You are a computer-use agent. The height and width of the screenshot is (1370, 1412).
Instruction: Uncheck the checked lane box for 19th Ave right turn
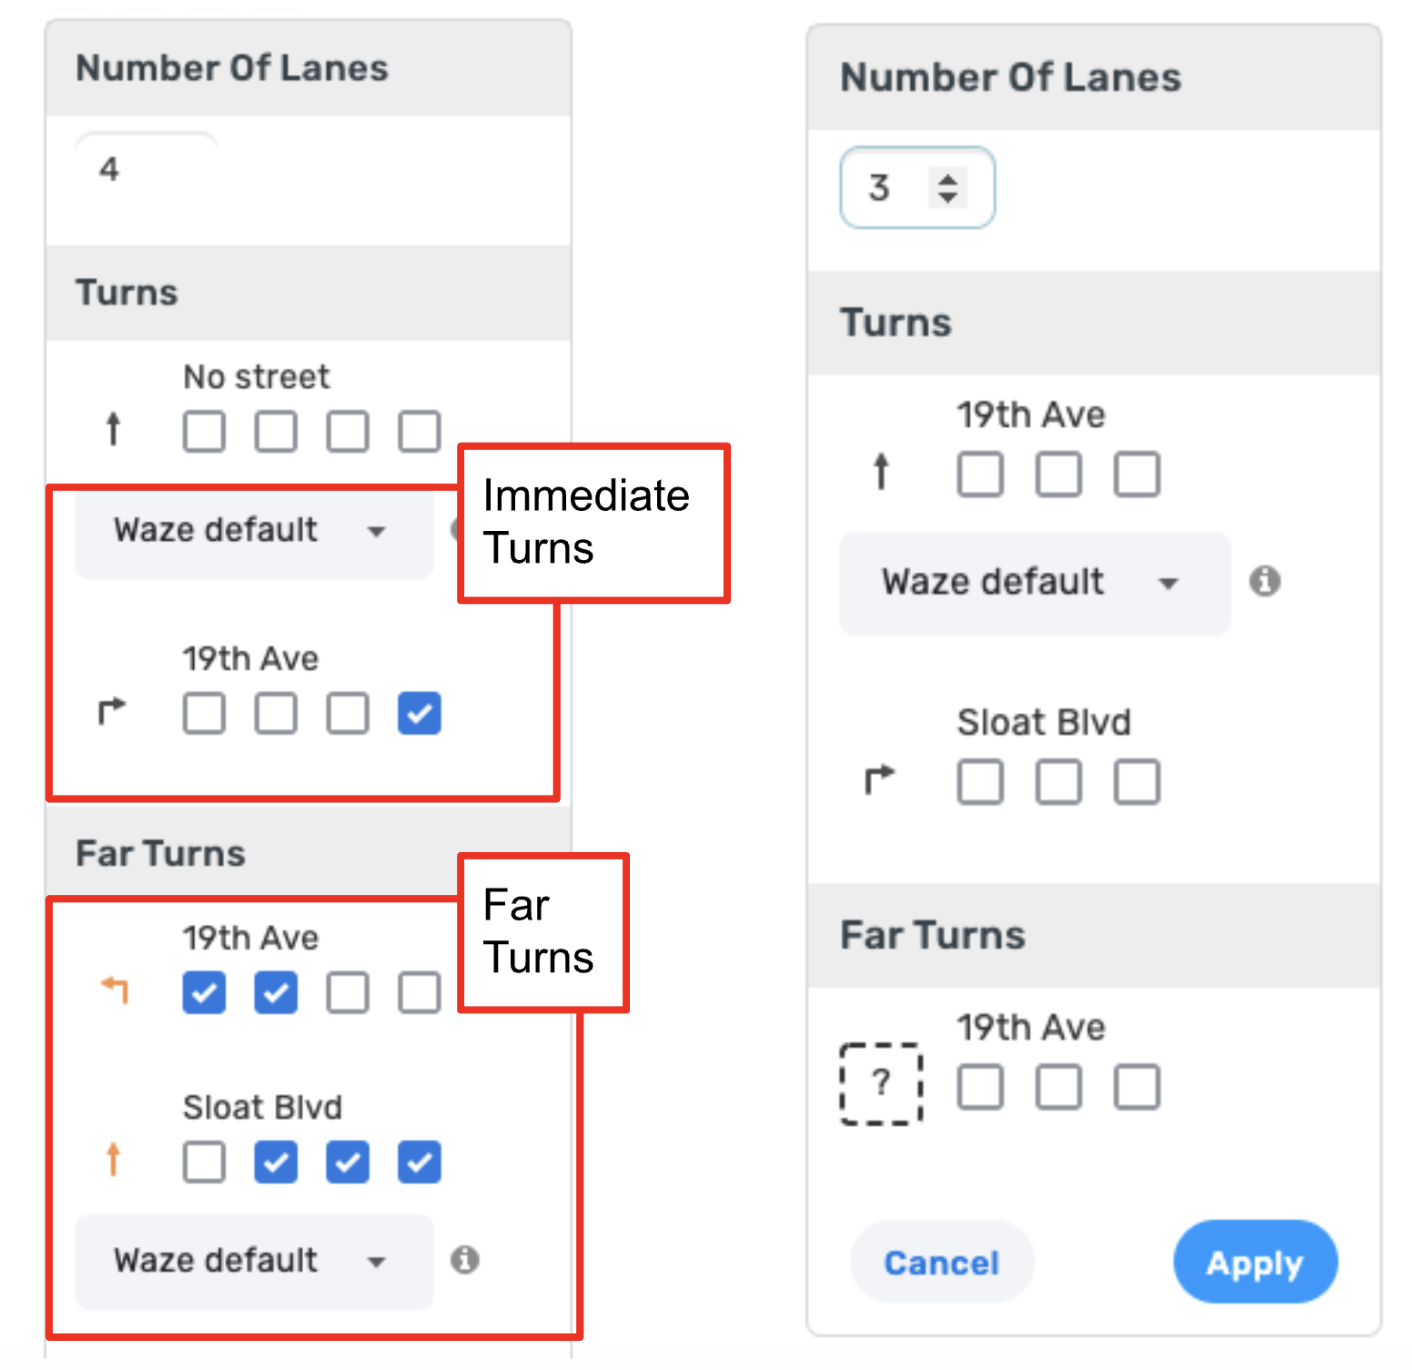[419, 714]
